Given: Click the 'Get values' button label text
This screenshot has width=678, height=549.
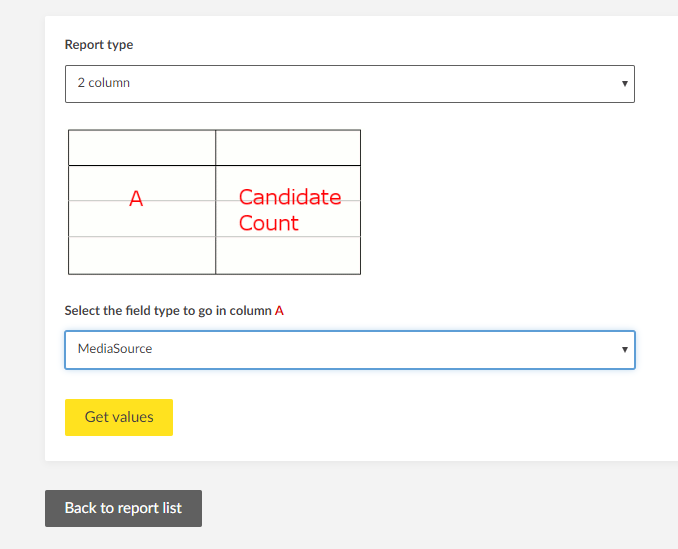Looking at the screenshot, I should 119,417.
